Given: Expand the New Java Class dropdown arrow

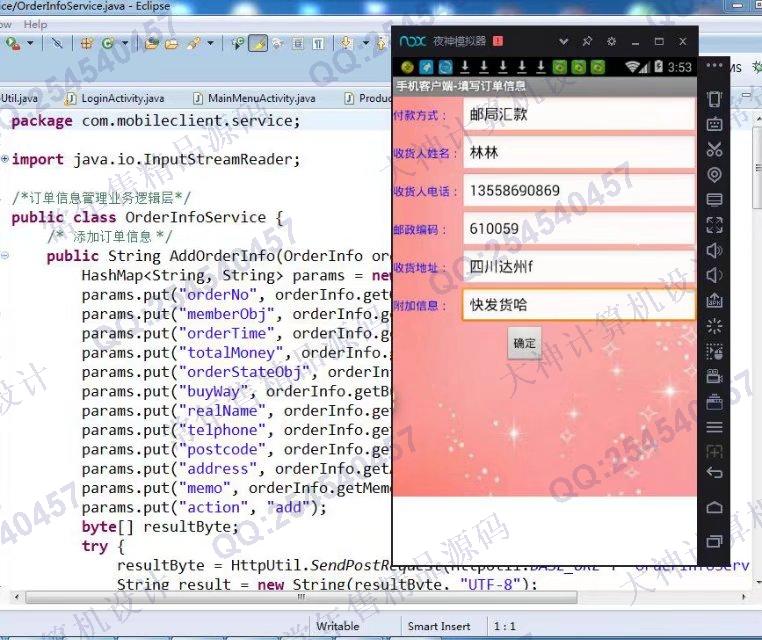Looking at the screenshot, I should (x=125, y=43).
